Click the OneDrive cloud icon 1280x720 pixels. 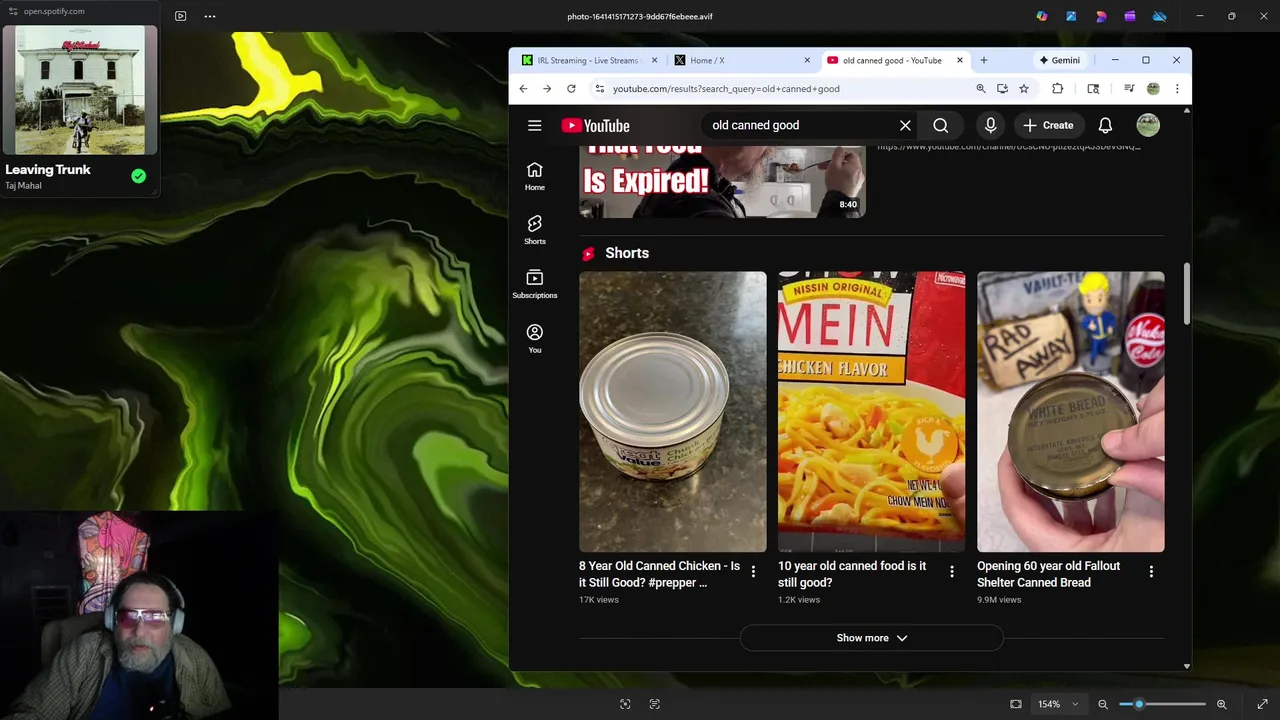coord(1159,16)
